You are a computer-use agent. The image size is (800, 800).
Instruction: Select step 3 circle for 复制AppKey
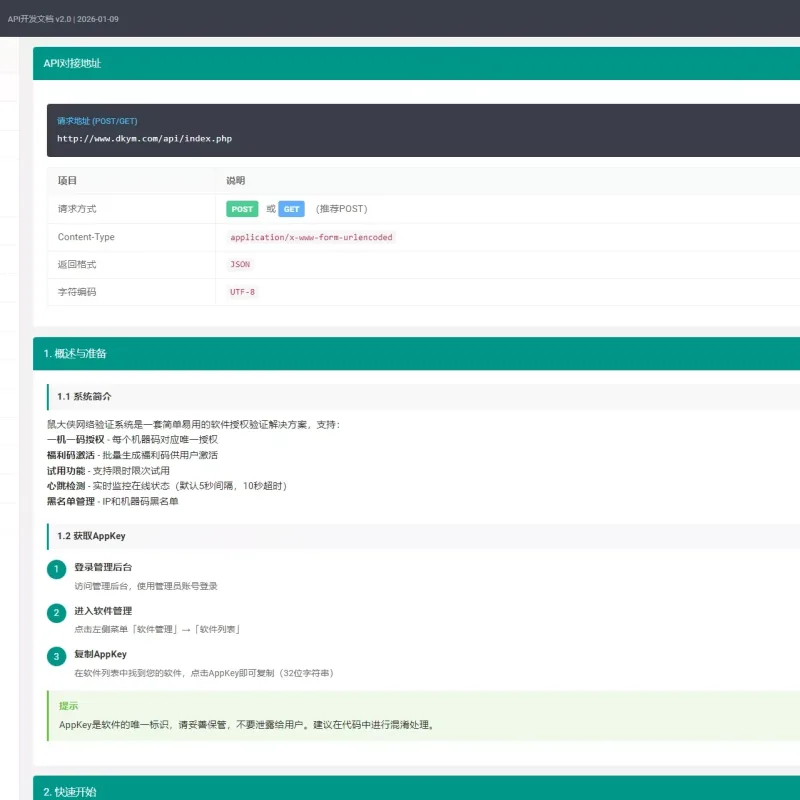point(57,656)
